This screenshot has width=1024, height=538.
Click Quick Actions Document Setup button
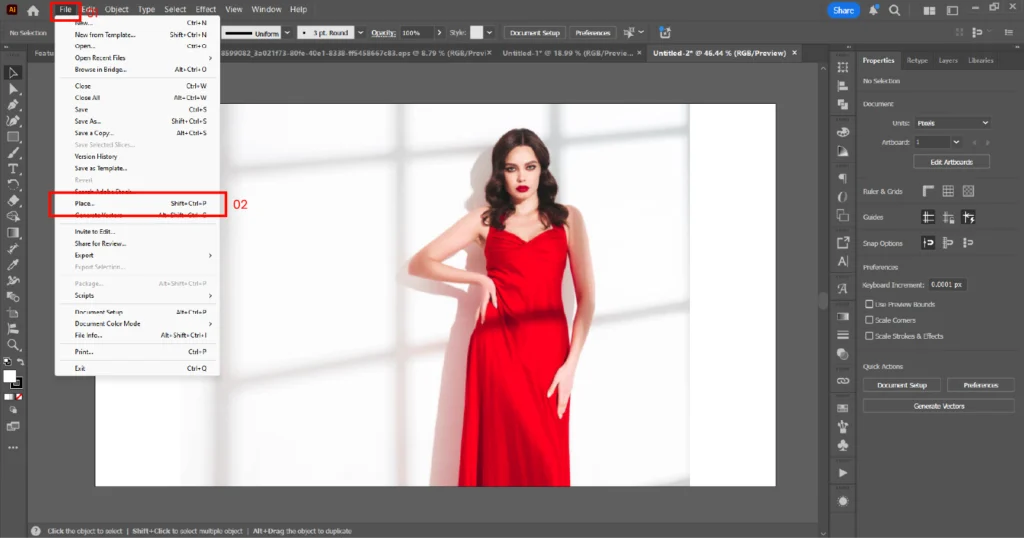(x=902, y=385)
